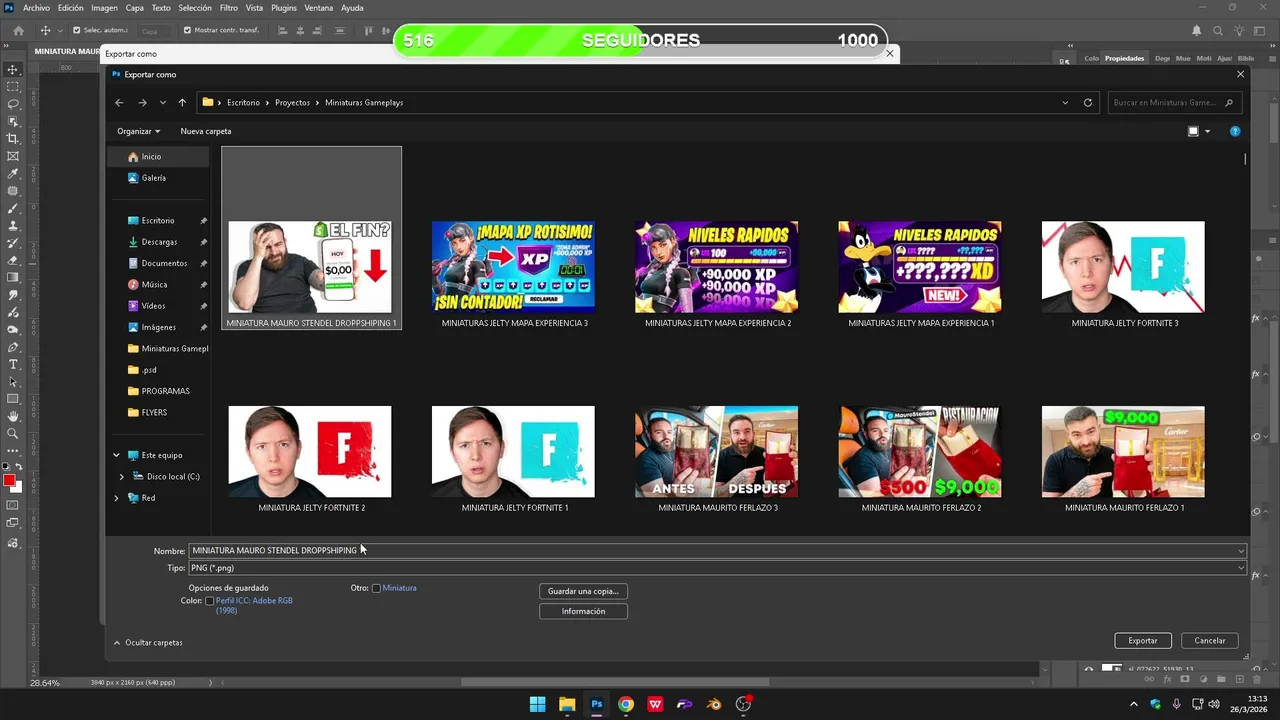Open Descargas in the sidebar

pos(159,242)
